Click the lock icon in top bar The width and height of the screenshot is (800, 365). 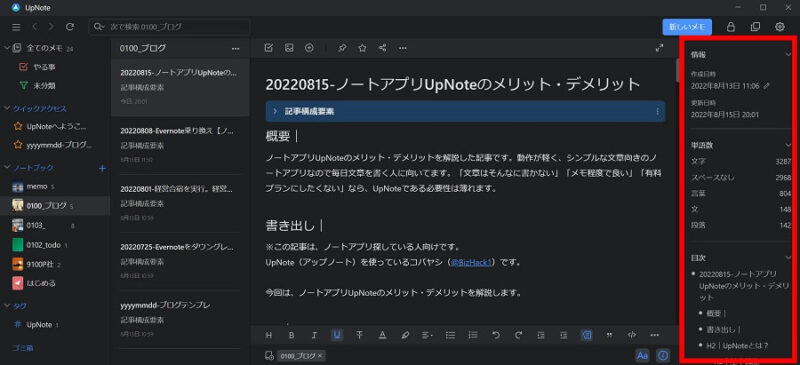tap(731, 27)
